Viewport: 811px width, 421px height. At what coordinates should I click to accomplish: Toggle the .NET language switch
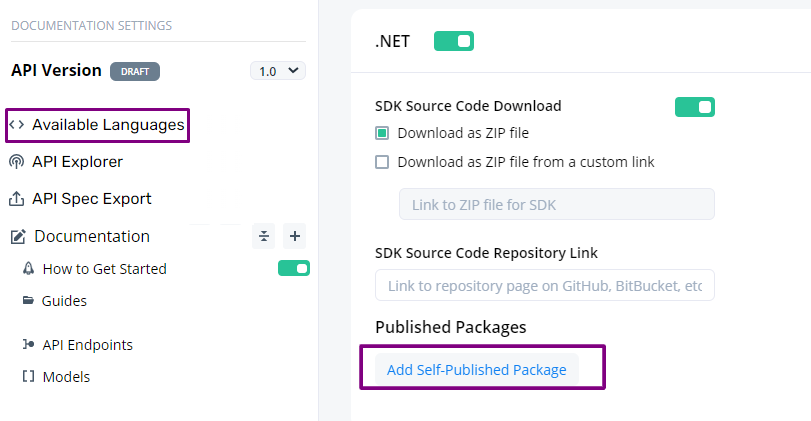[x=454, y=41]
